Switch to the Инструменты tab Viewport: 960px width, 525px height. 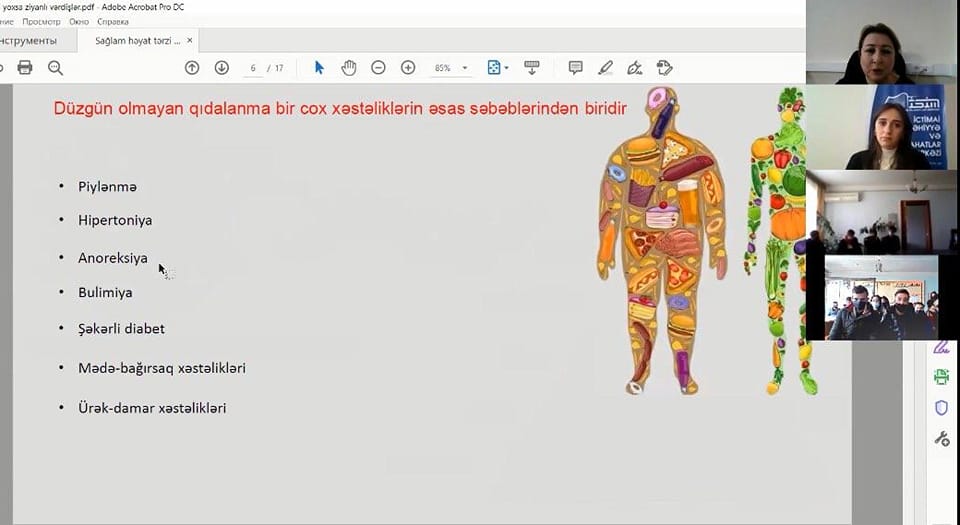point(28,41)
